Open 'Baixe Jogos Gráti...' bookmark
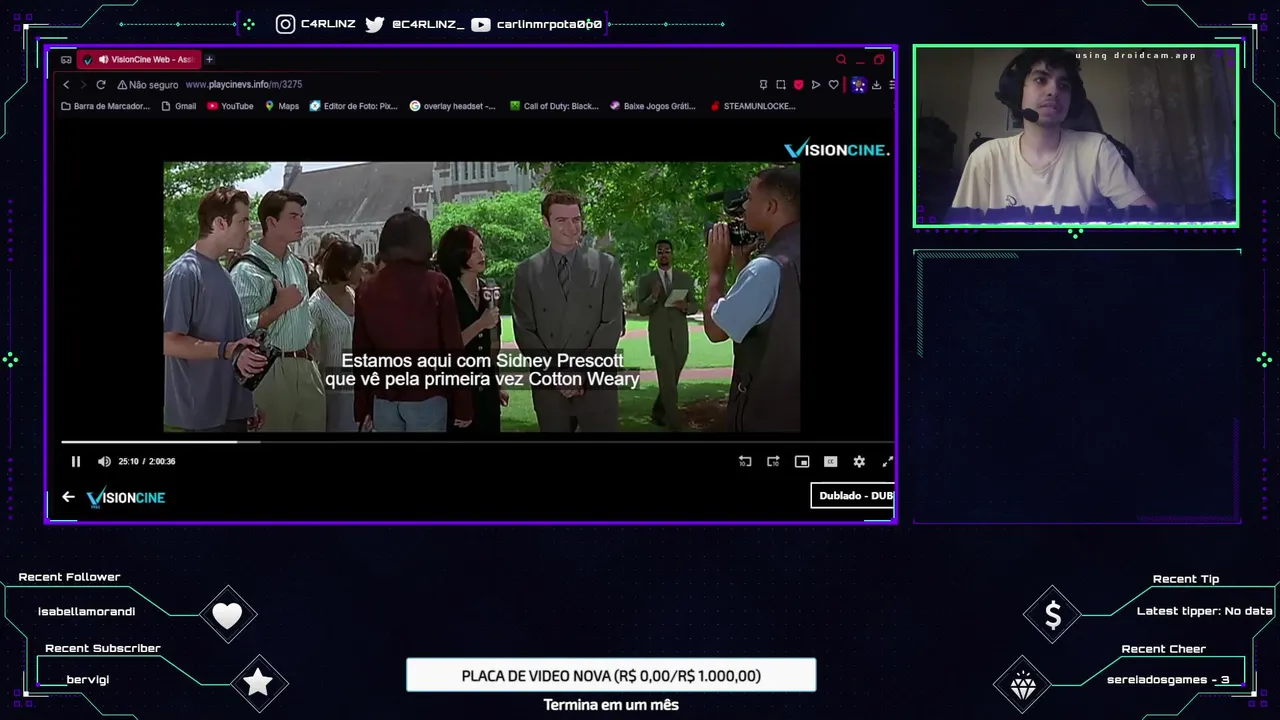 click(653, 106)
